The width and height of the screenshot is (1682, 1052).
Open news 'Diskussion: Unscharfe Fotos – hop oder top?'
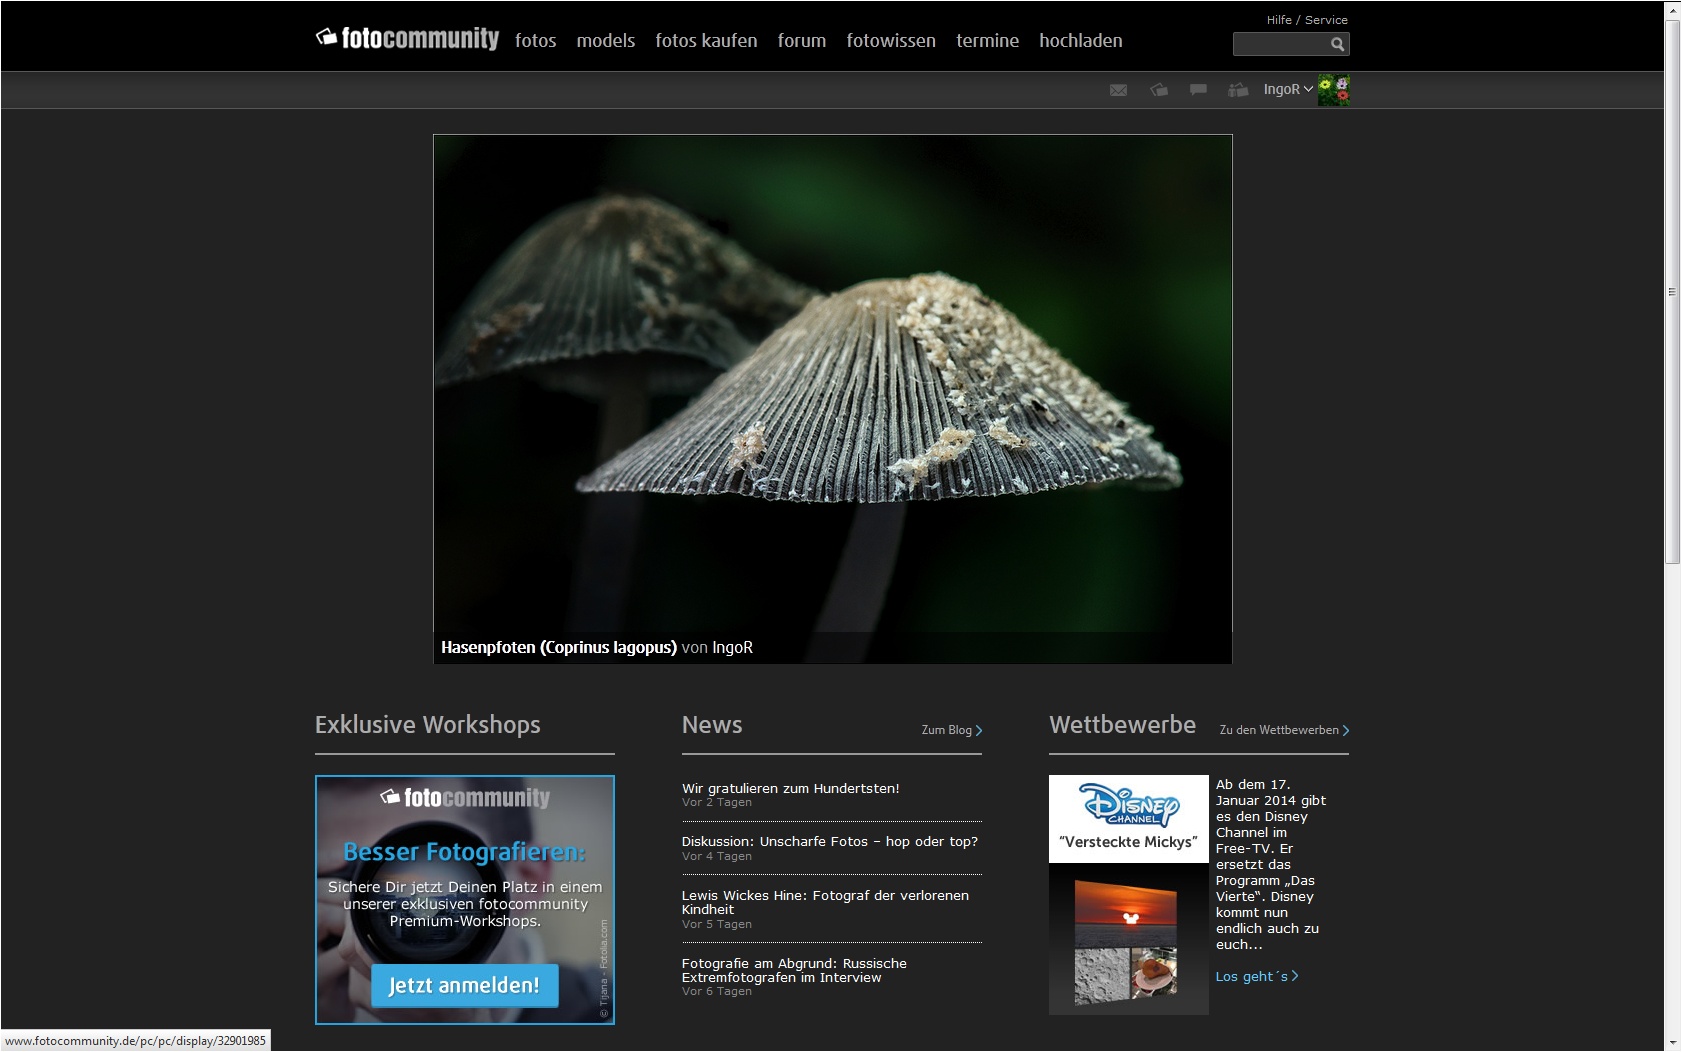pyautogui.click(x=829, y=842)
